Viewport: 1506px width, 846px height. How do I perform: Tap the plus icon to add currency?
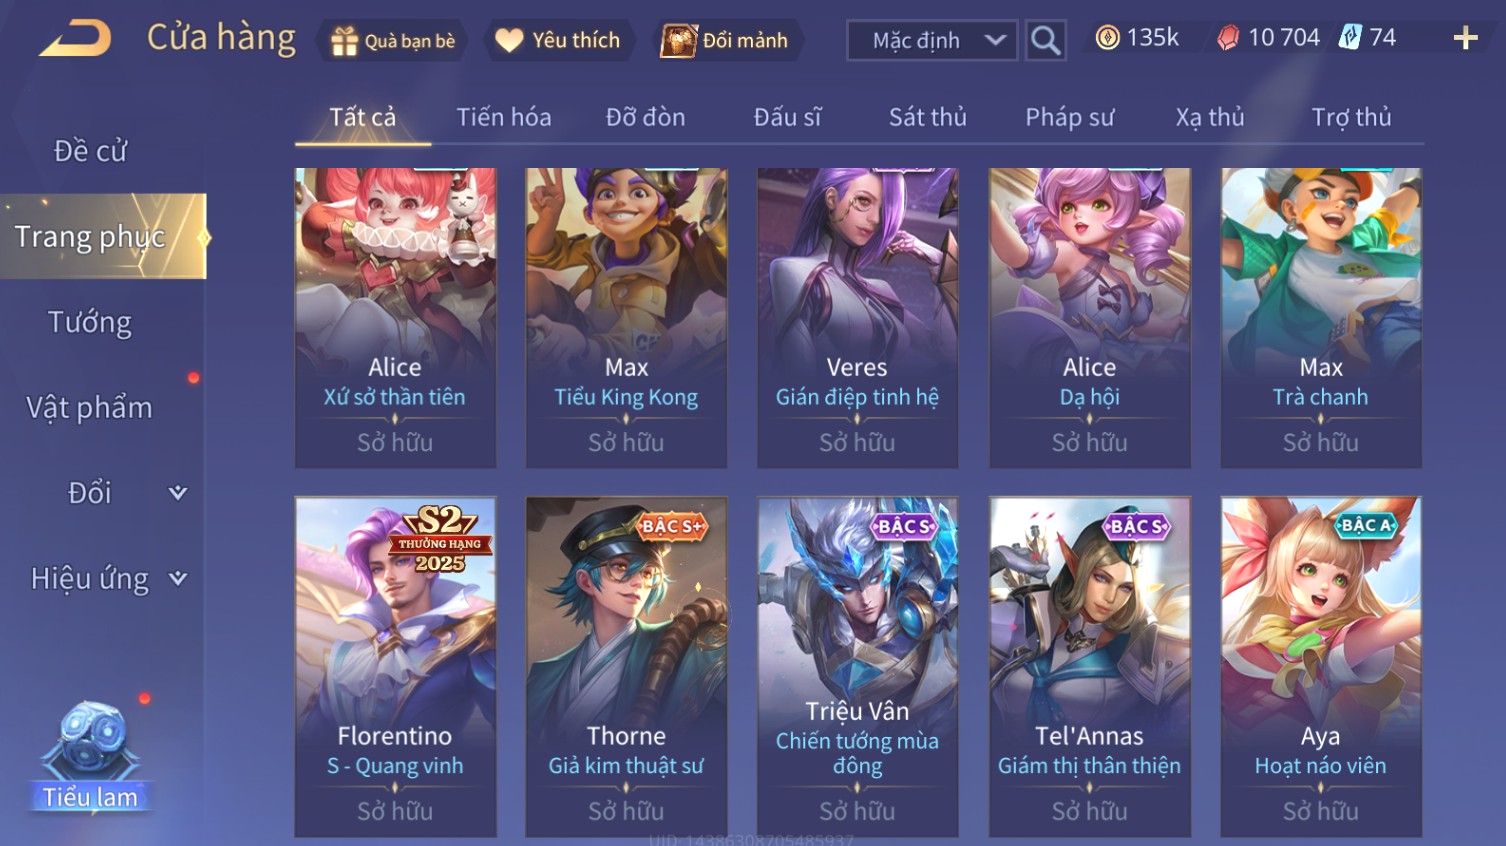pos(1465,38)
